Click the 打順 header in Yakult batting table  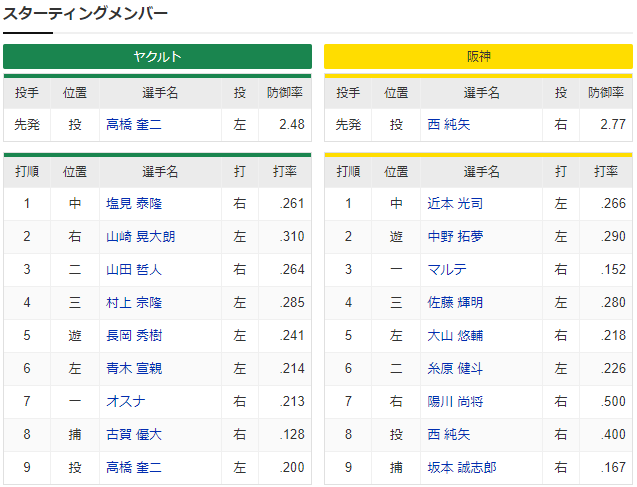point(27,172)
